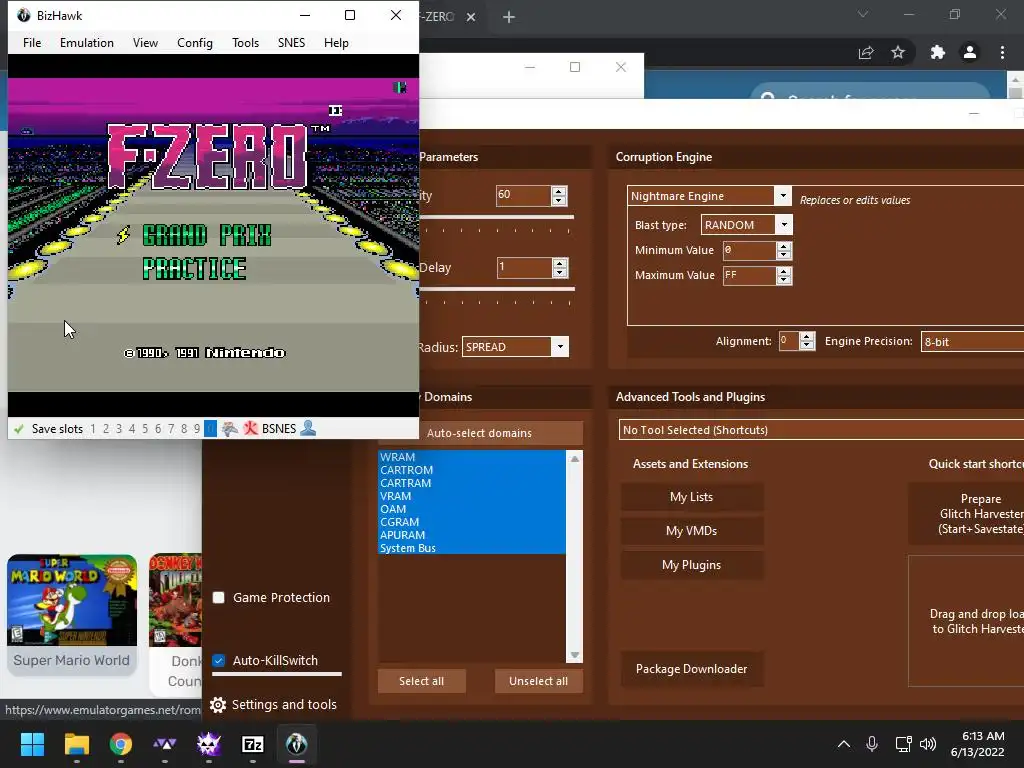
Task: Select save slot 7 in BizHawk
Action: click(171, 429)
